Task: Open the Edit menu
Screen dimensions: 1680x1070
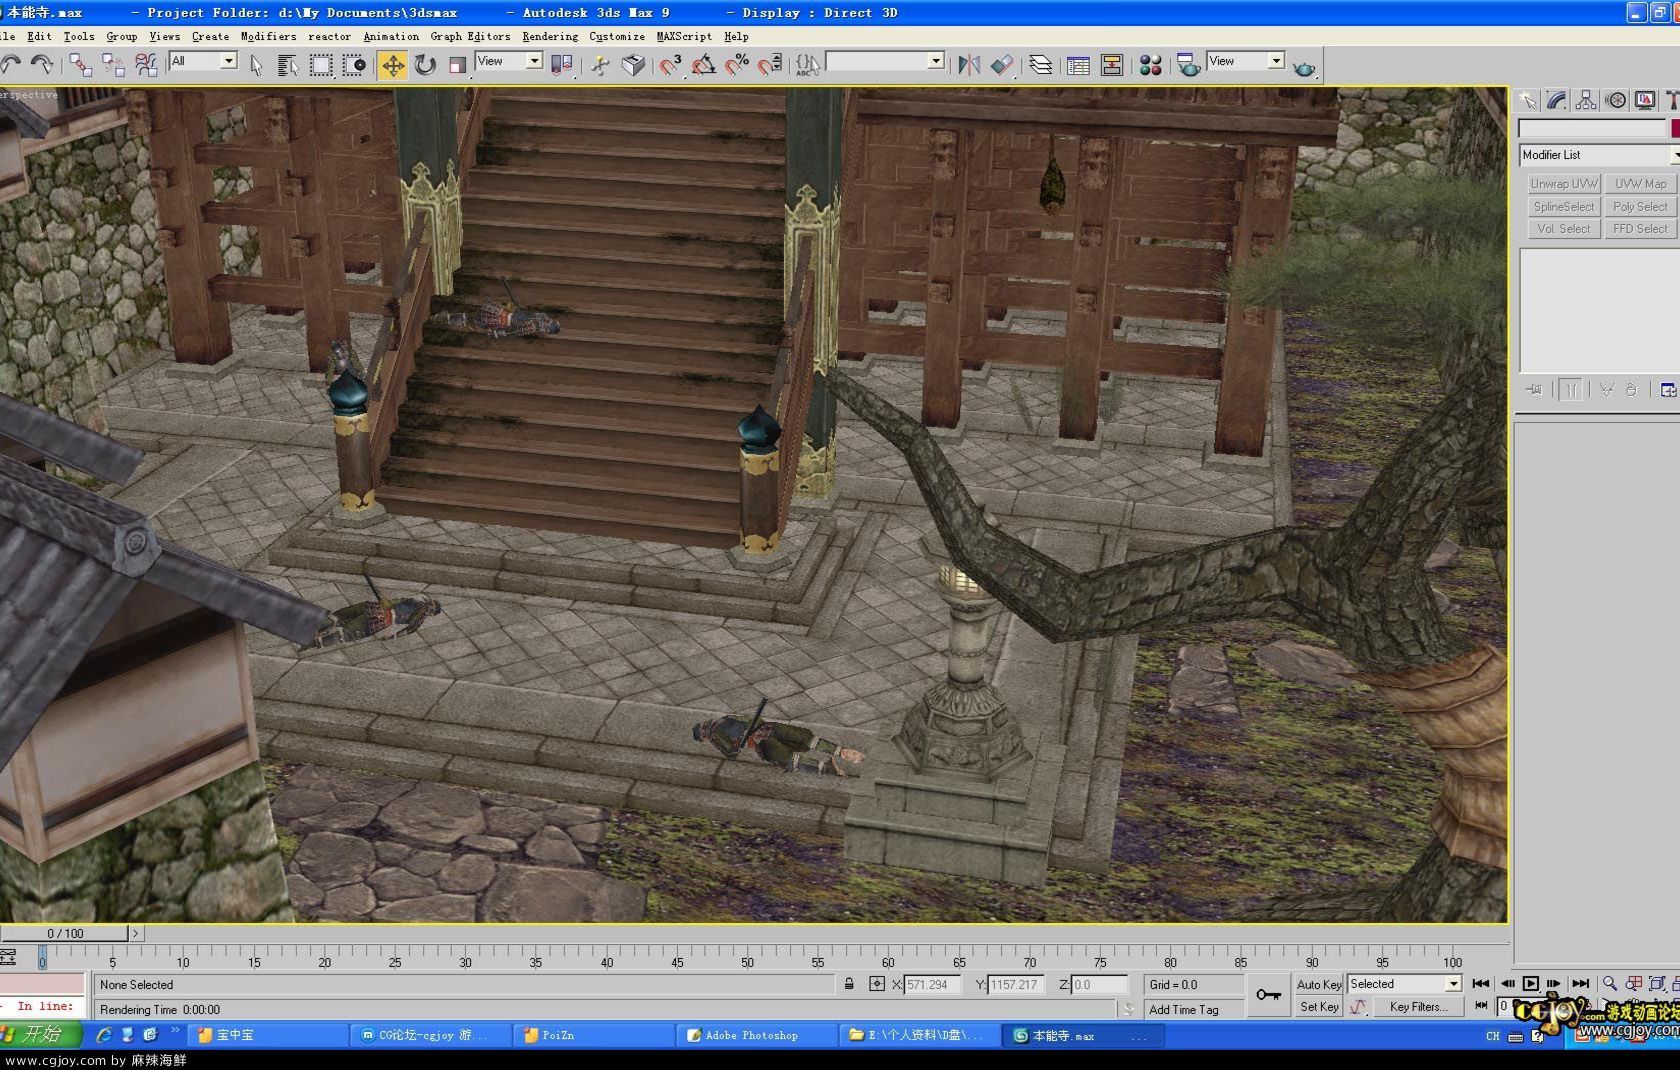Action: (x=39, y=36)
